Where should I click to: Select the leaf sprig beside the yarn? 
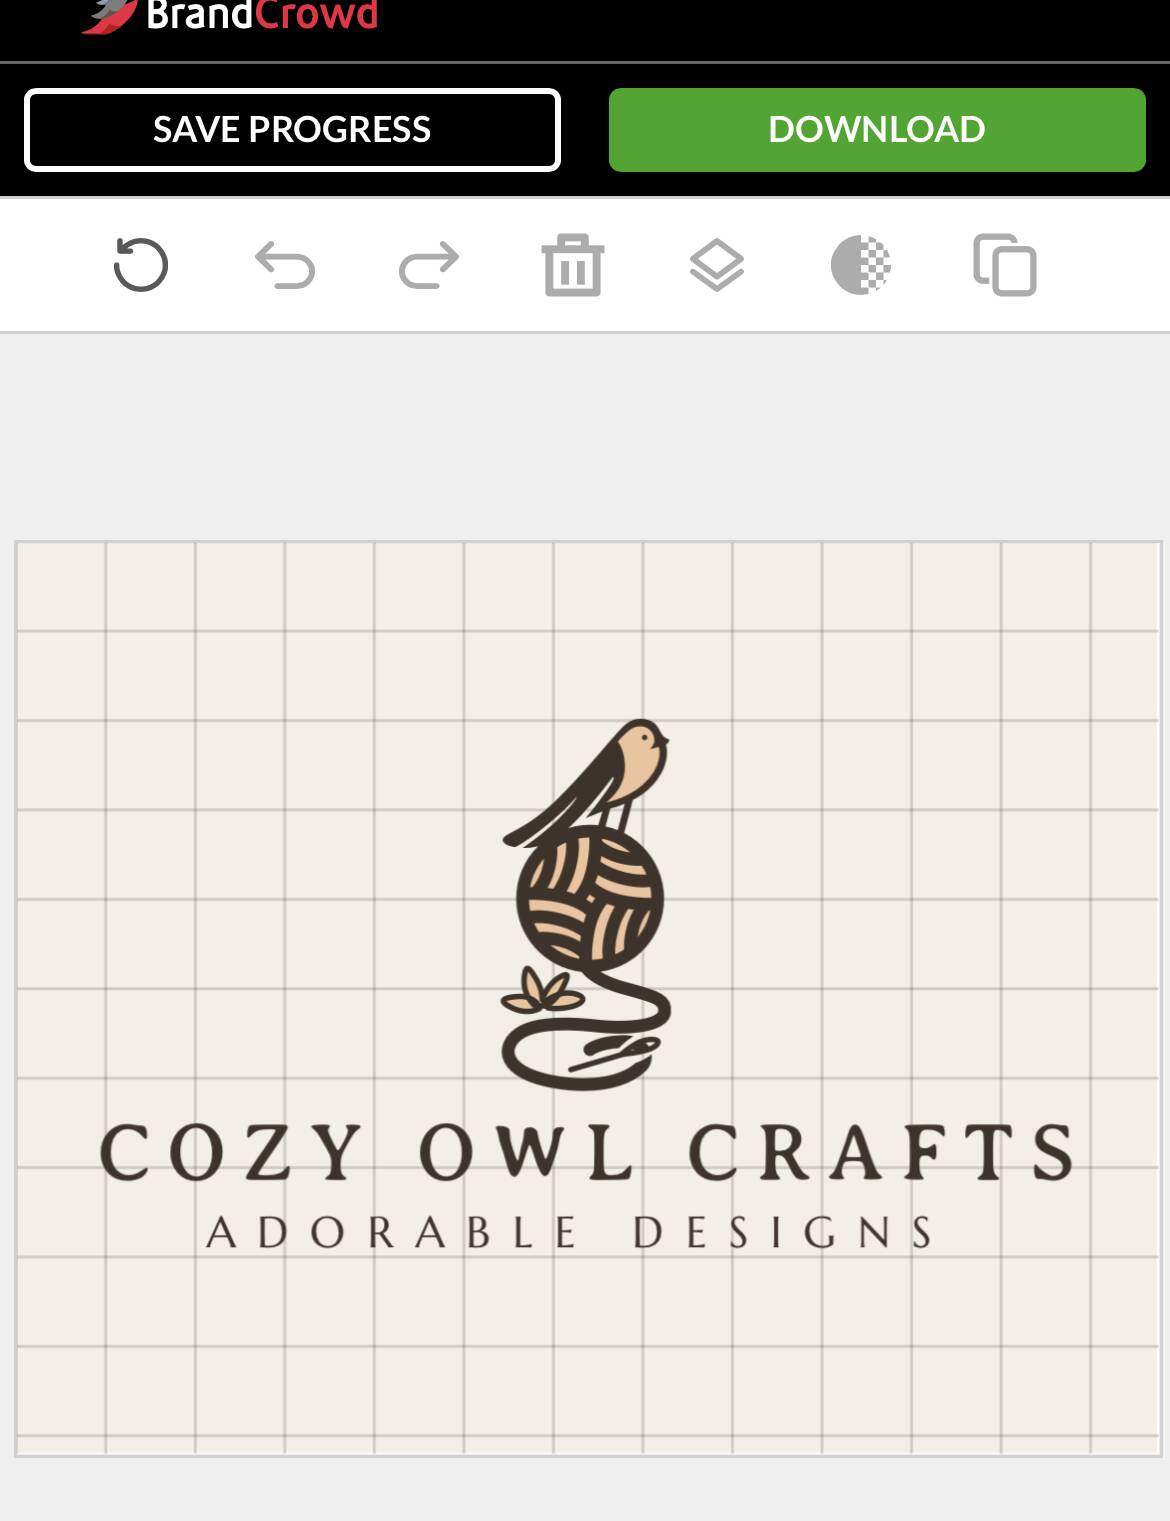click(543, 992)
